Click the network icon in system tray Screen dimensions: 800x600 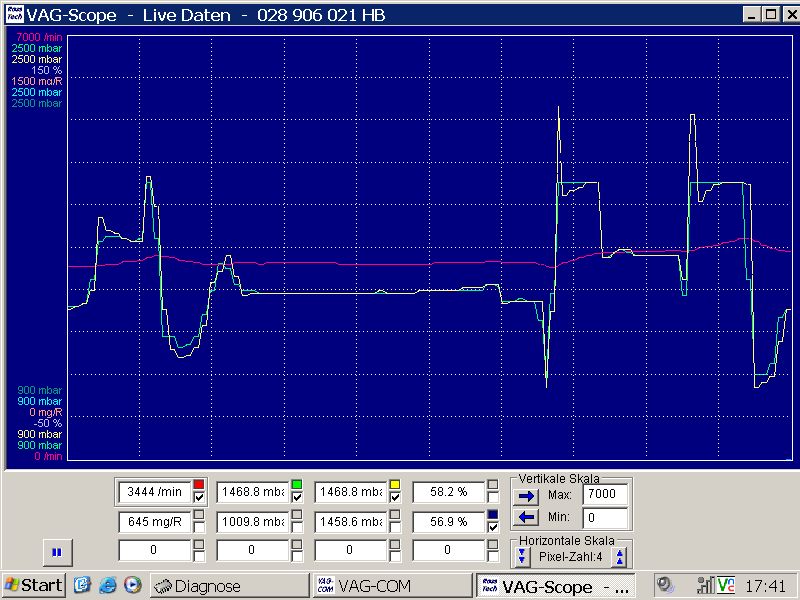705,585
